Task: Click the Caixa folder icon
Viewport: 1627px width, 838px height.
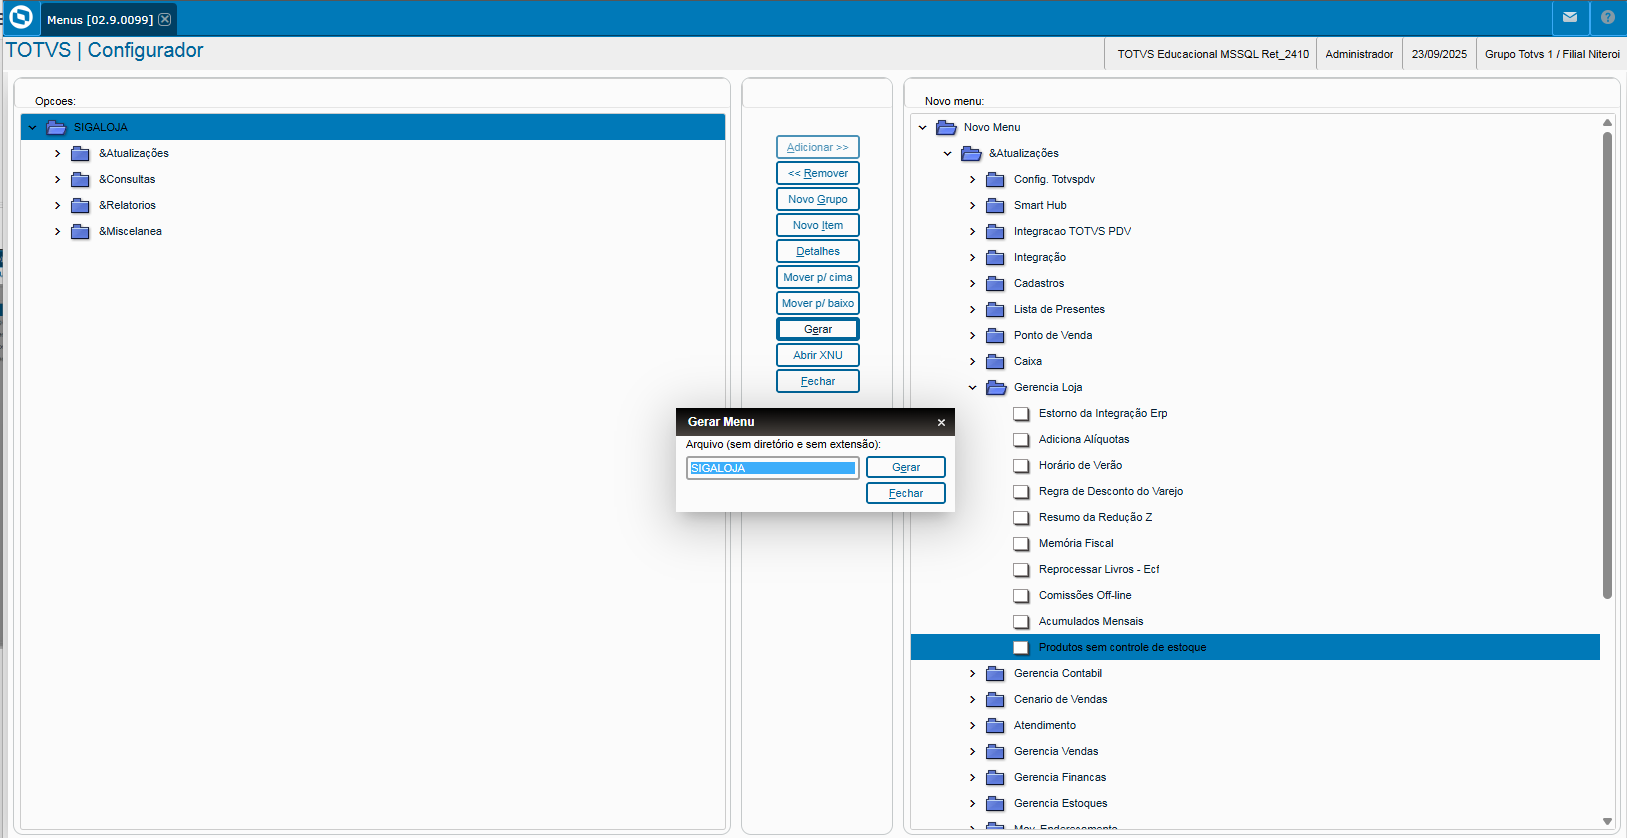Action: [x=996, y=362]
